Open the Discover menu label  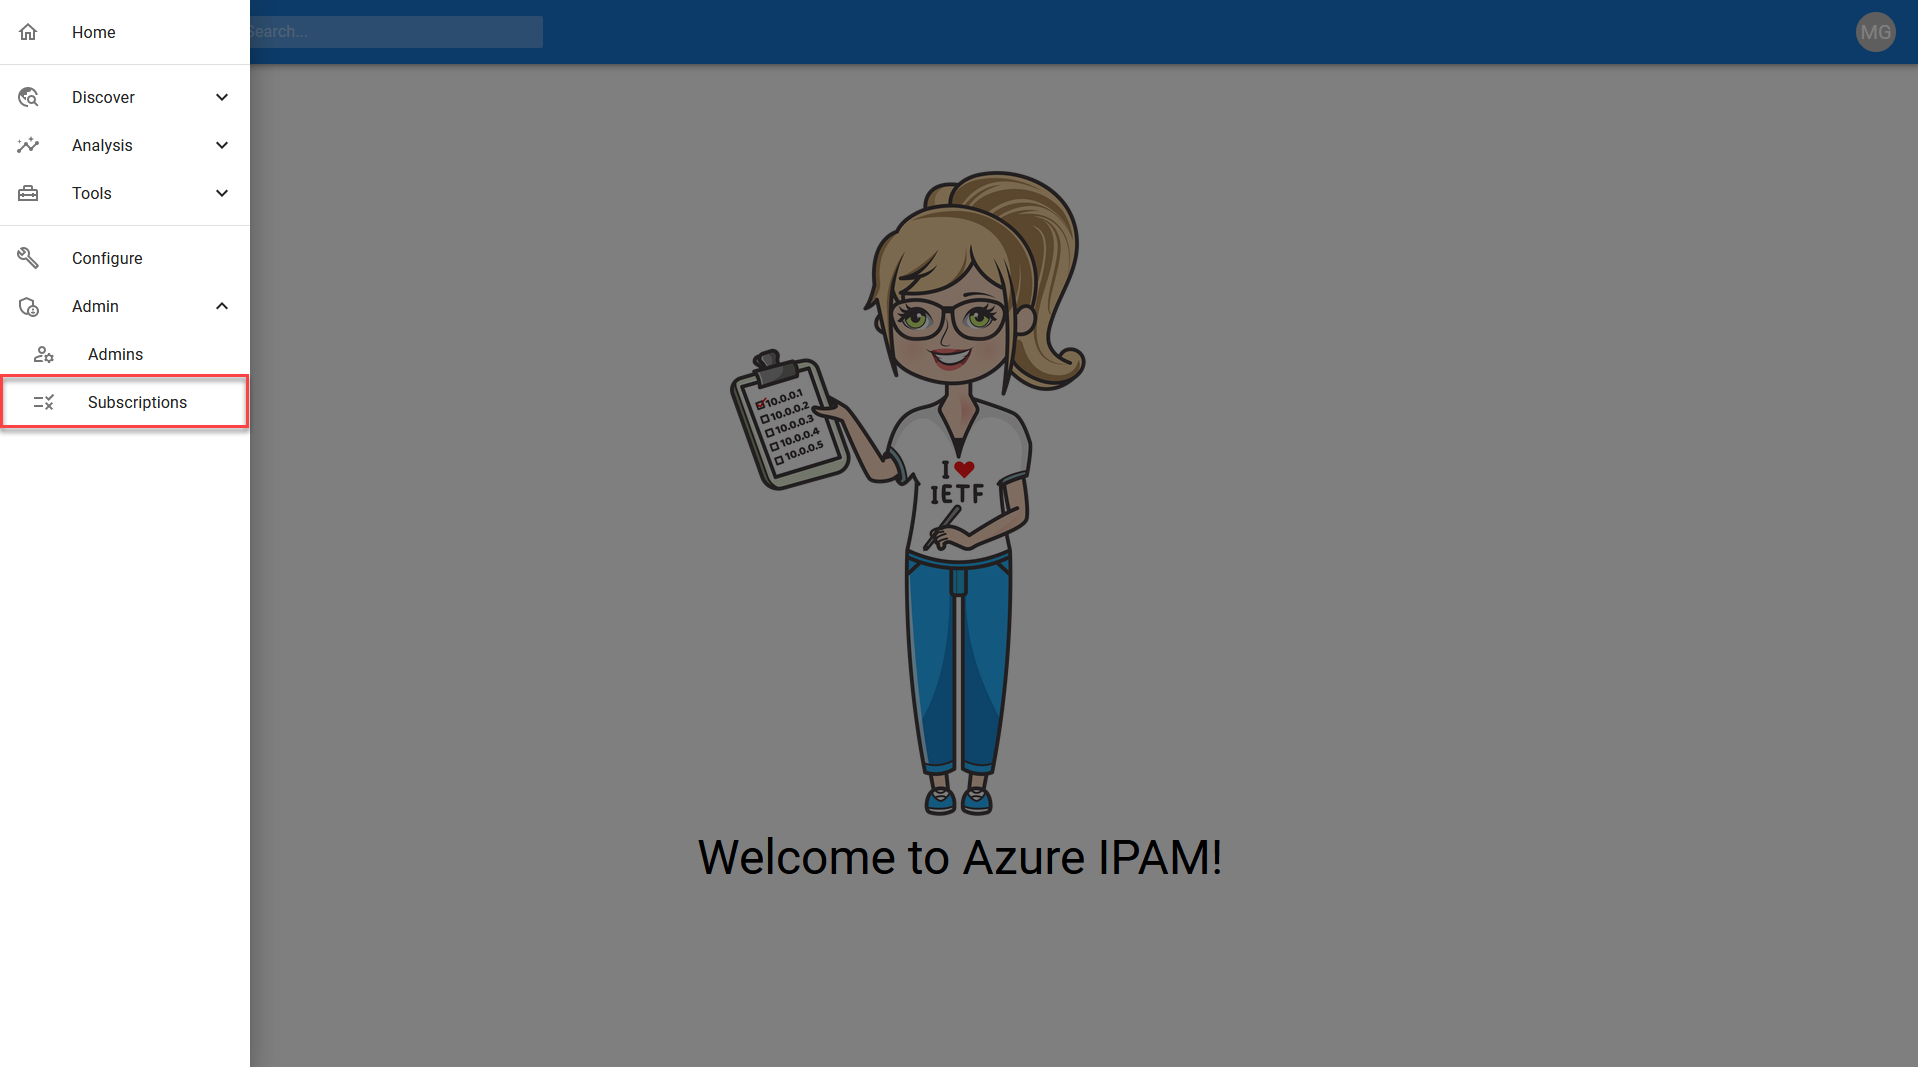(103, 97)
